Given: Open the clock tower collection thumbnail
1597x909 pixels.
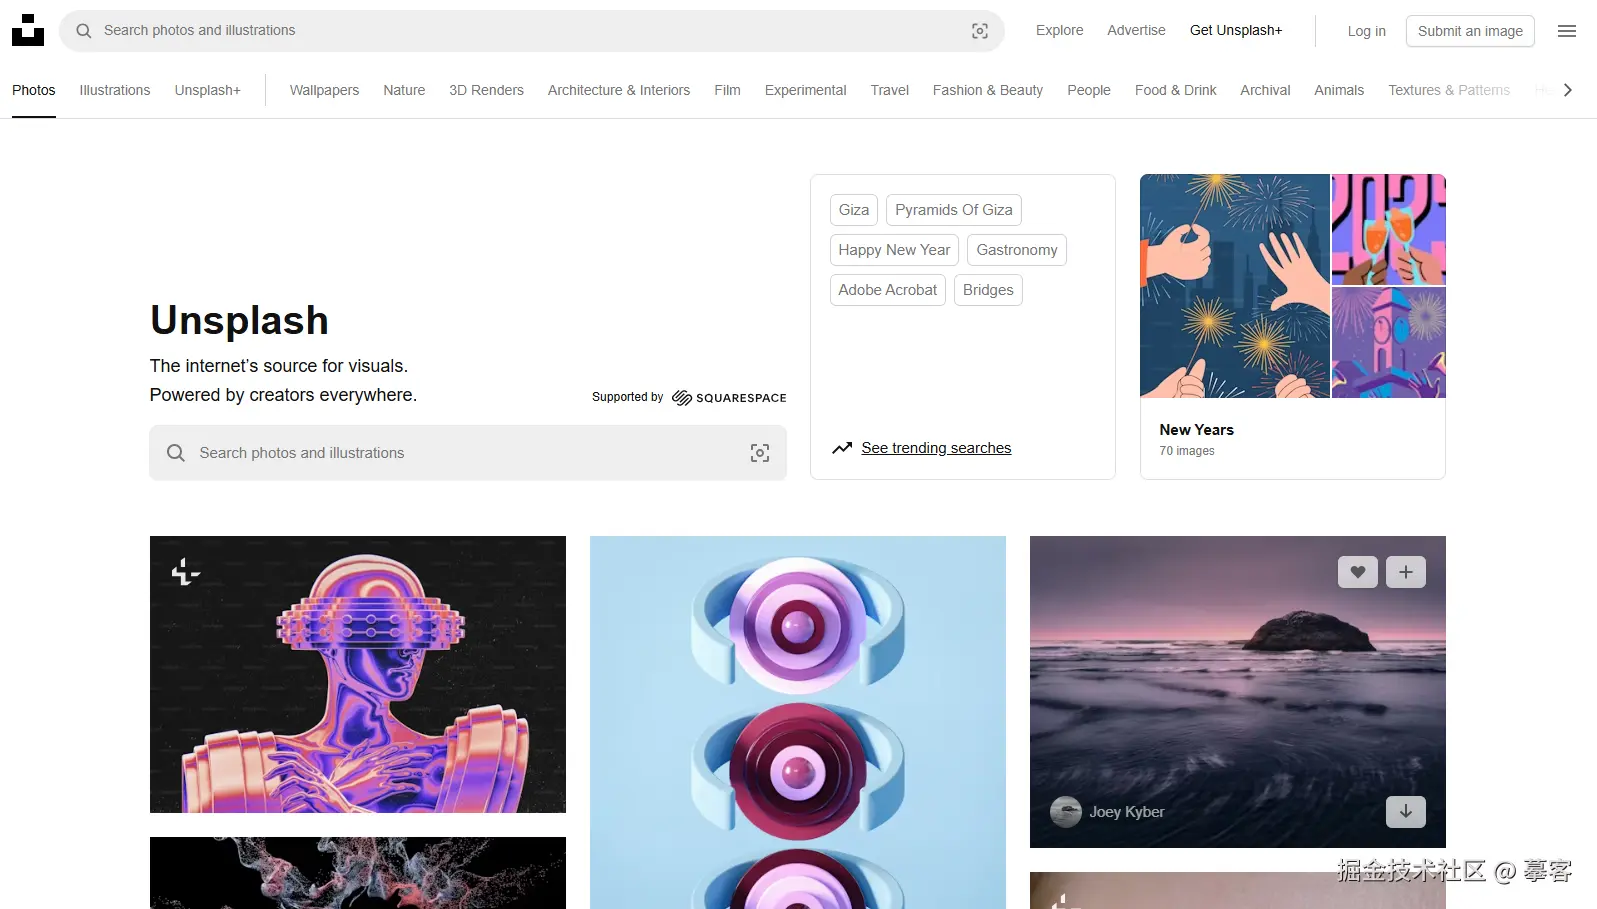Looking at the screenshot, I should click(x=1389, y=343).
